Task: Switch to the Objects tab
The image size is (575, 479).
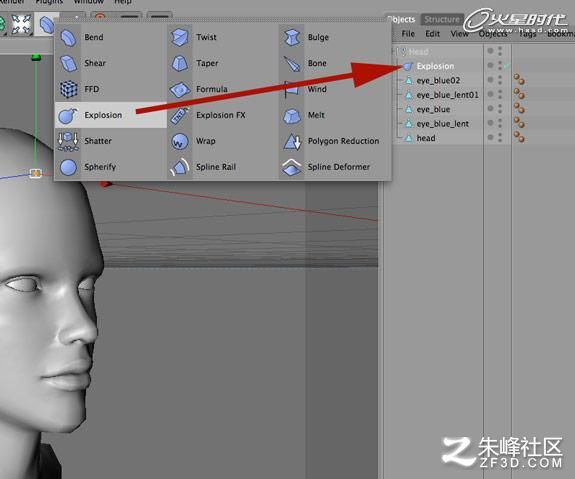Action: tap(402, 19)
